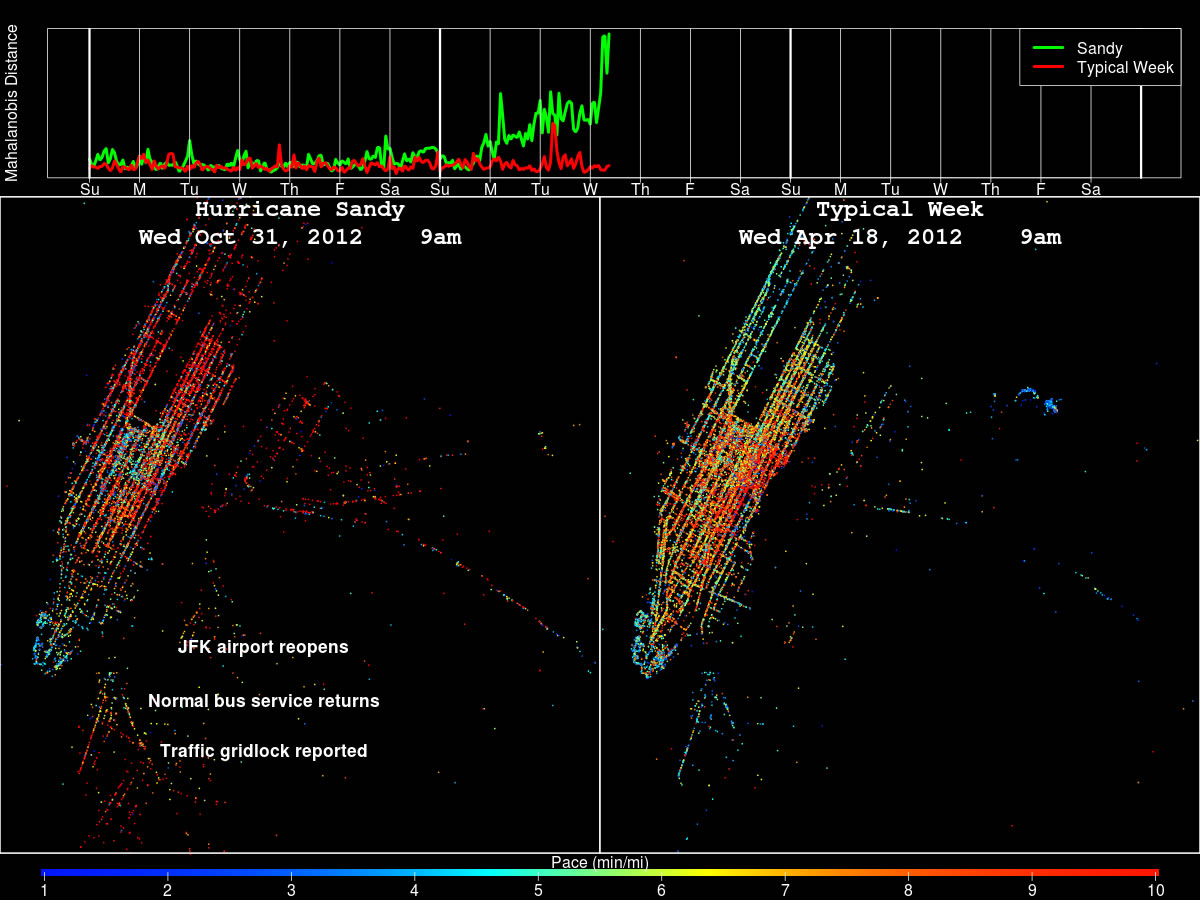Click the "Pace (min/mi)" colorbar label
Image resolution: width=1200 pixels, height=900 pixels.
point(600,862)
